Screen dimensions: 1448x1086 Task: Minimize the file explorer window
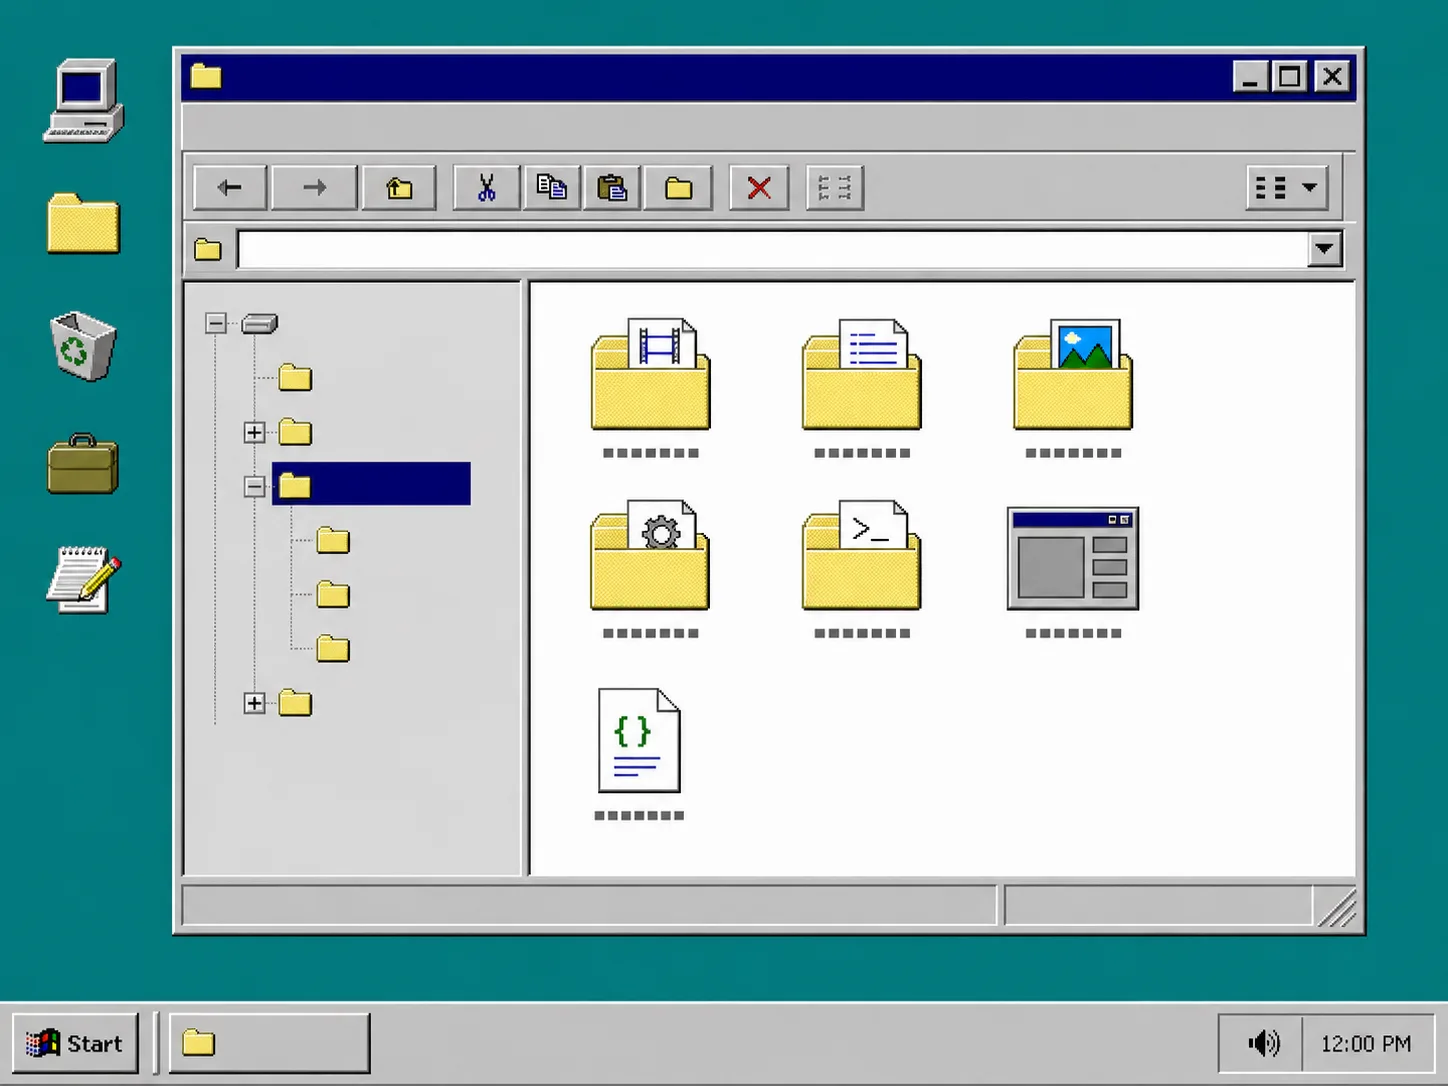click(1250, 76)
